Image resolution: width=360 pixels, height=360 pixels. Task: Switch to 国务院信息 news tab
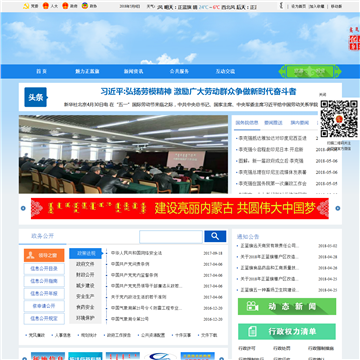click(247, 123)
